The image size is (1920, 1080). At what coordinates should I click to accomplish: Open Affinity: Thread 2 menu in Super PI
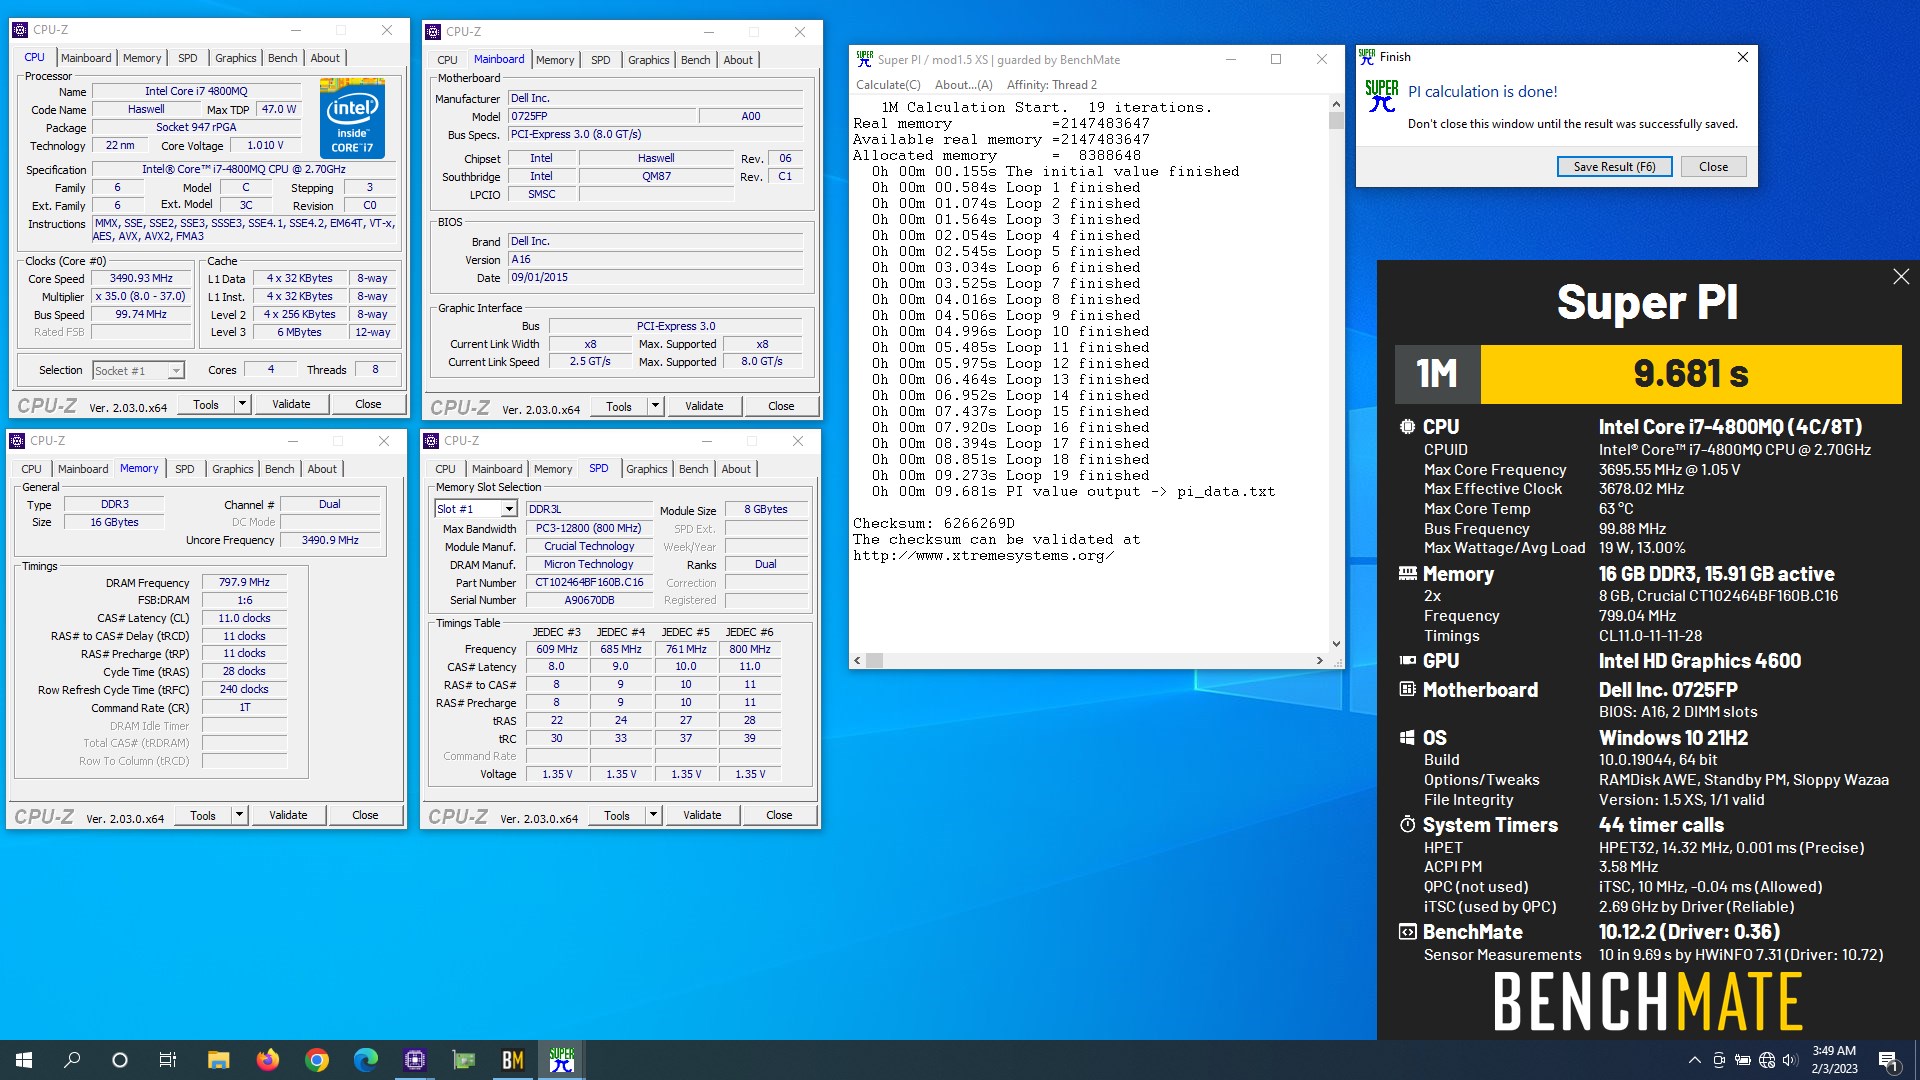1051,85
